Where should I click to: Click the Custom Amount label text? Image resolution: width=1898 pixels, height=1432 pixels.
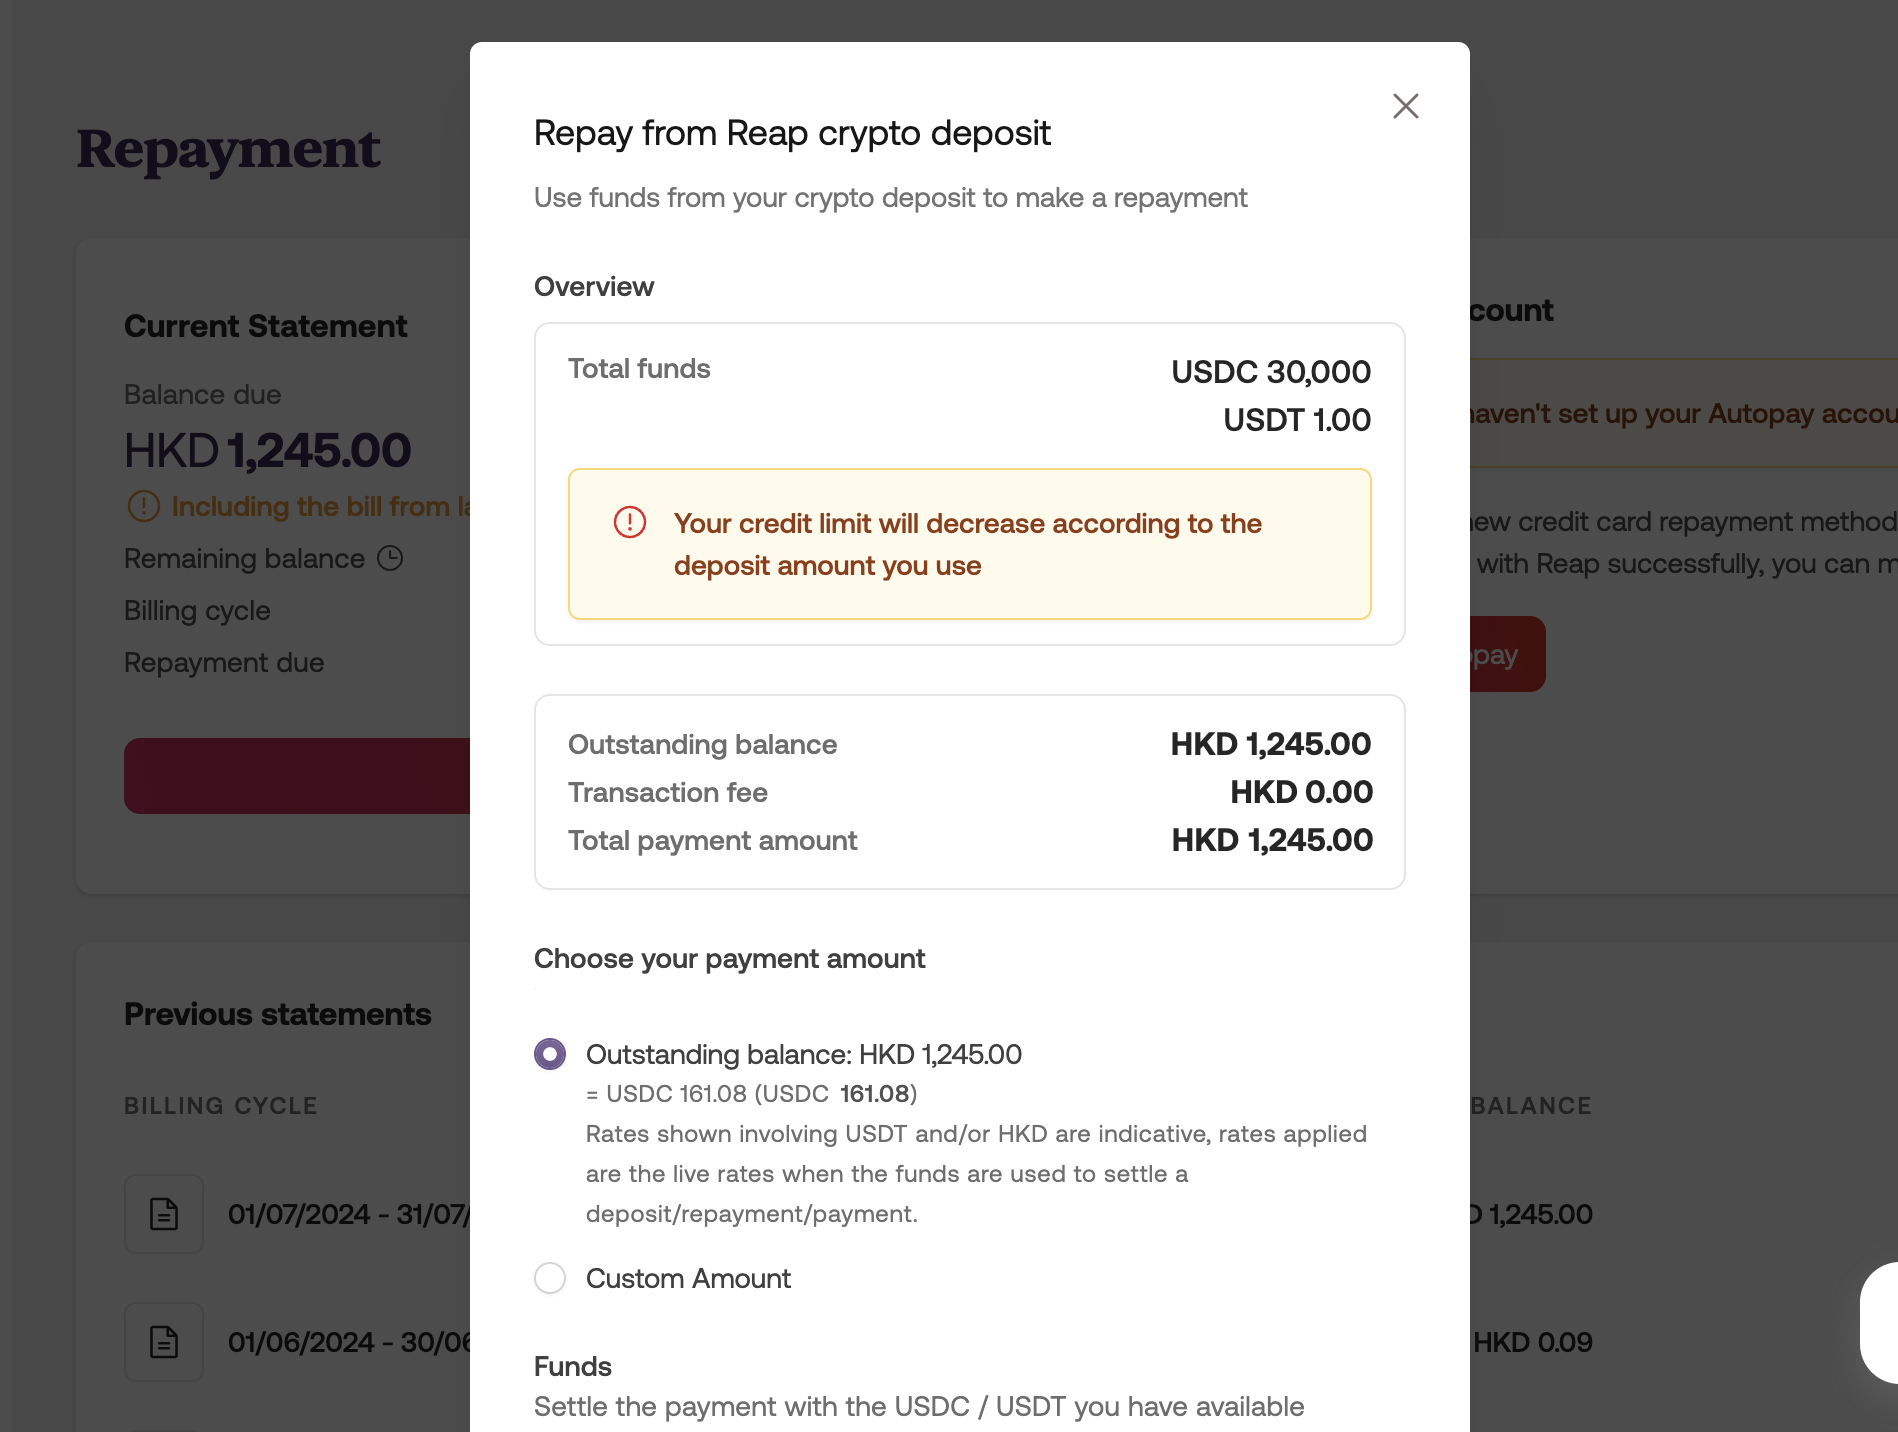click(x=688, y=1278)
